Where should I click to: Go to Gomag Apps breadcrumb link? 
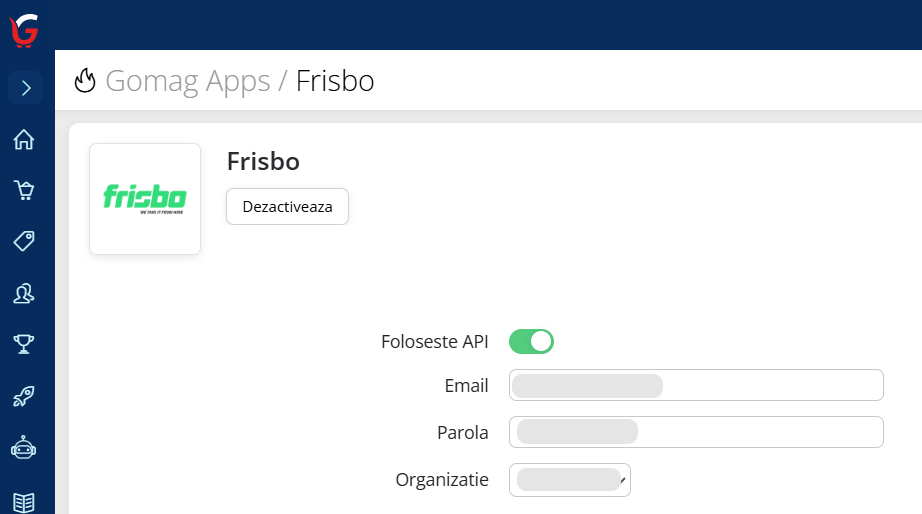[x=188, y=81]
